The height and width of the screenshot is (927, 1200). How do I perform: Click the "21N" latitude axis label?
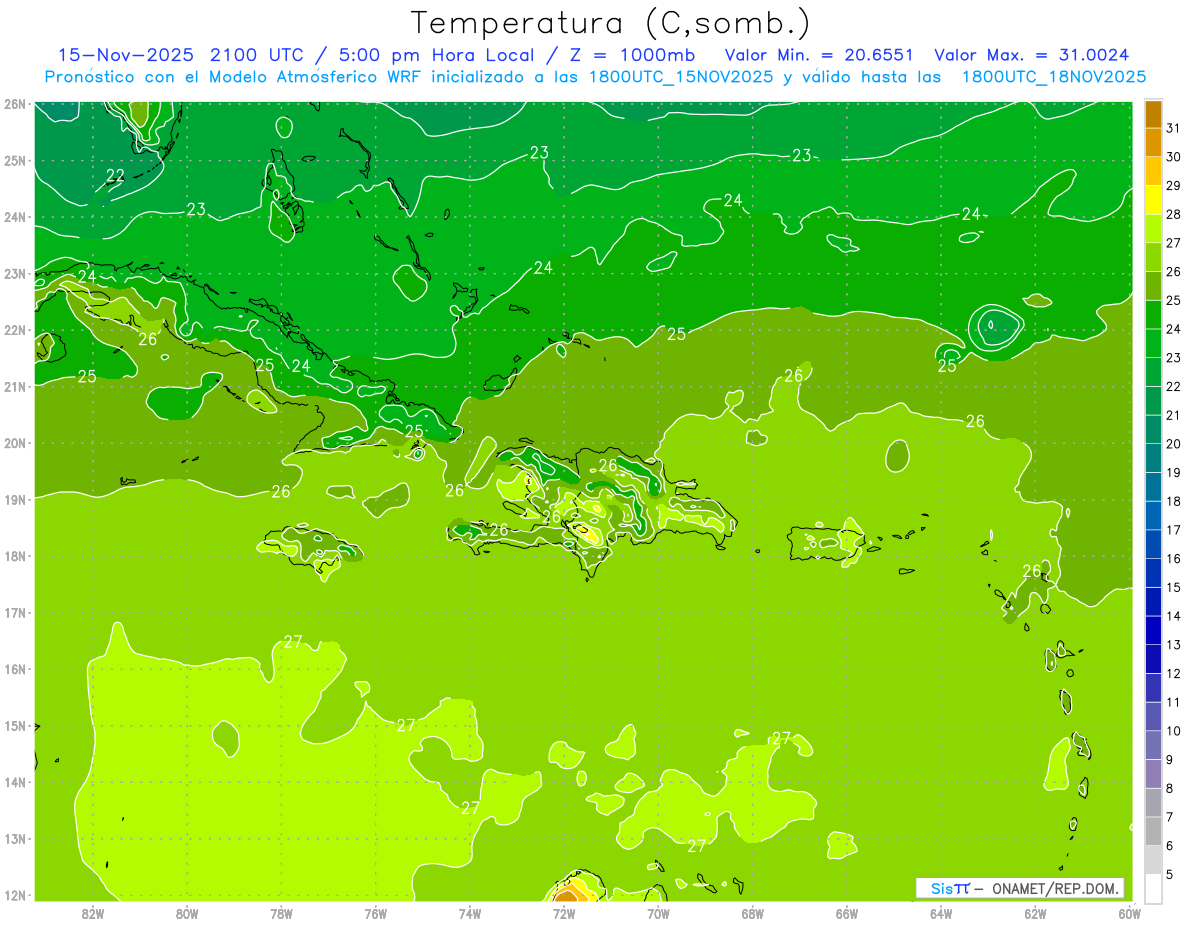tap(14, 387)
